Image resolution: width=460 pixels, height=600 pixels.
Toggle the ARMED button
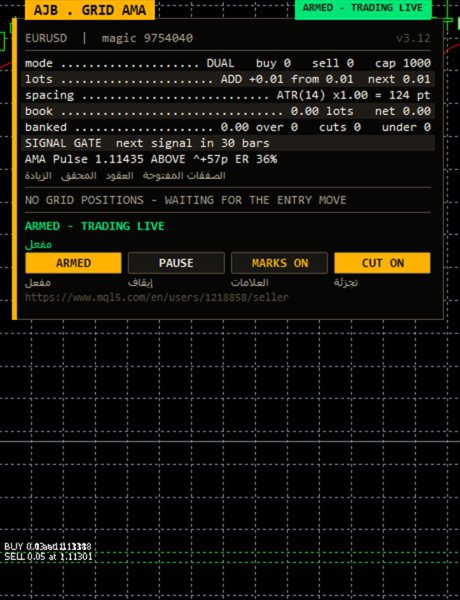point(73,263)
